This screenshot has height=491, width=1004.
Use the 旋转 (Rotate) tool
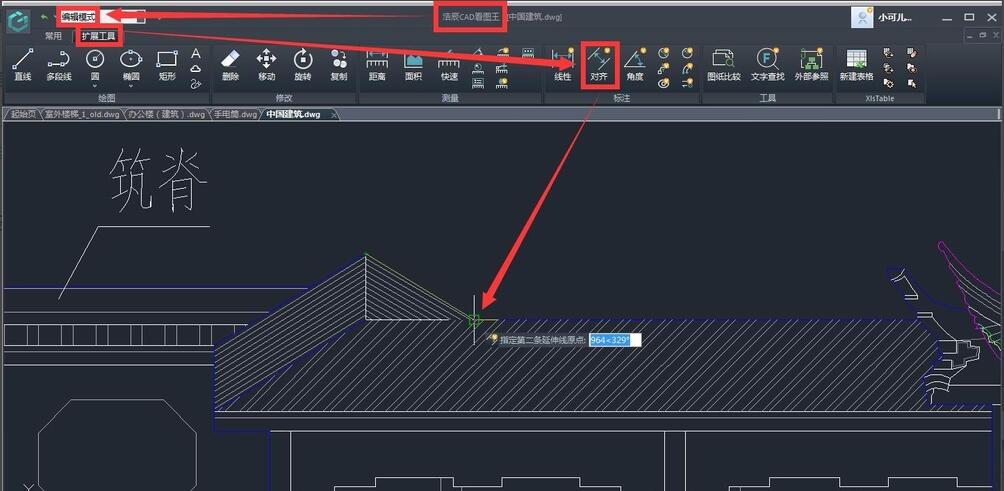click(302, 64)
